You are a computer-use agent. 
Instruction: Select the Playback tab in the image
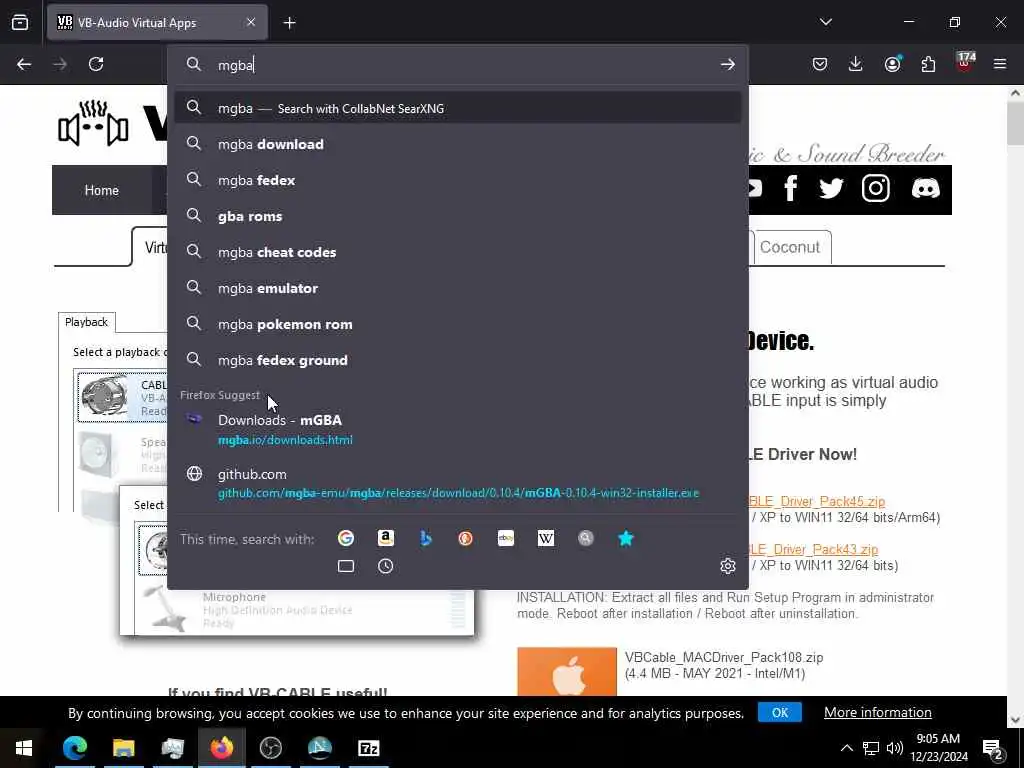point(86,322)
